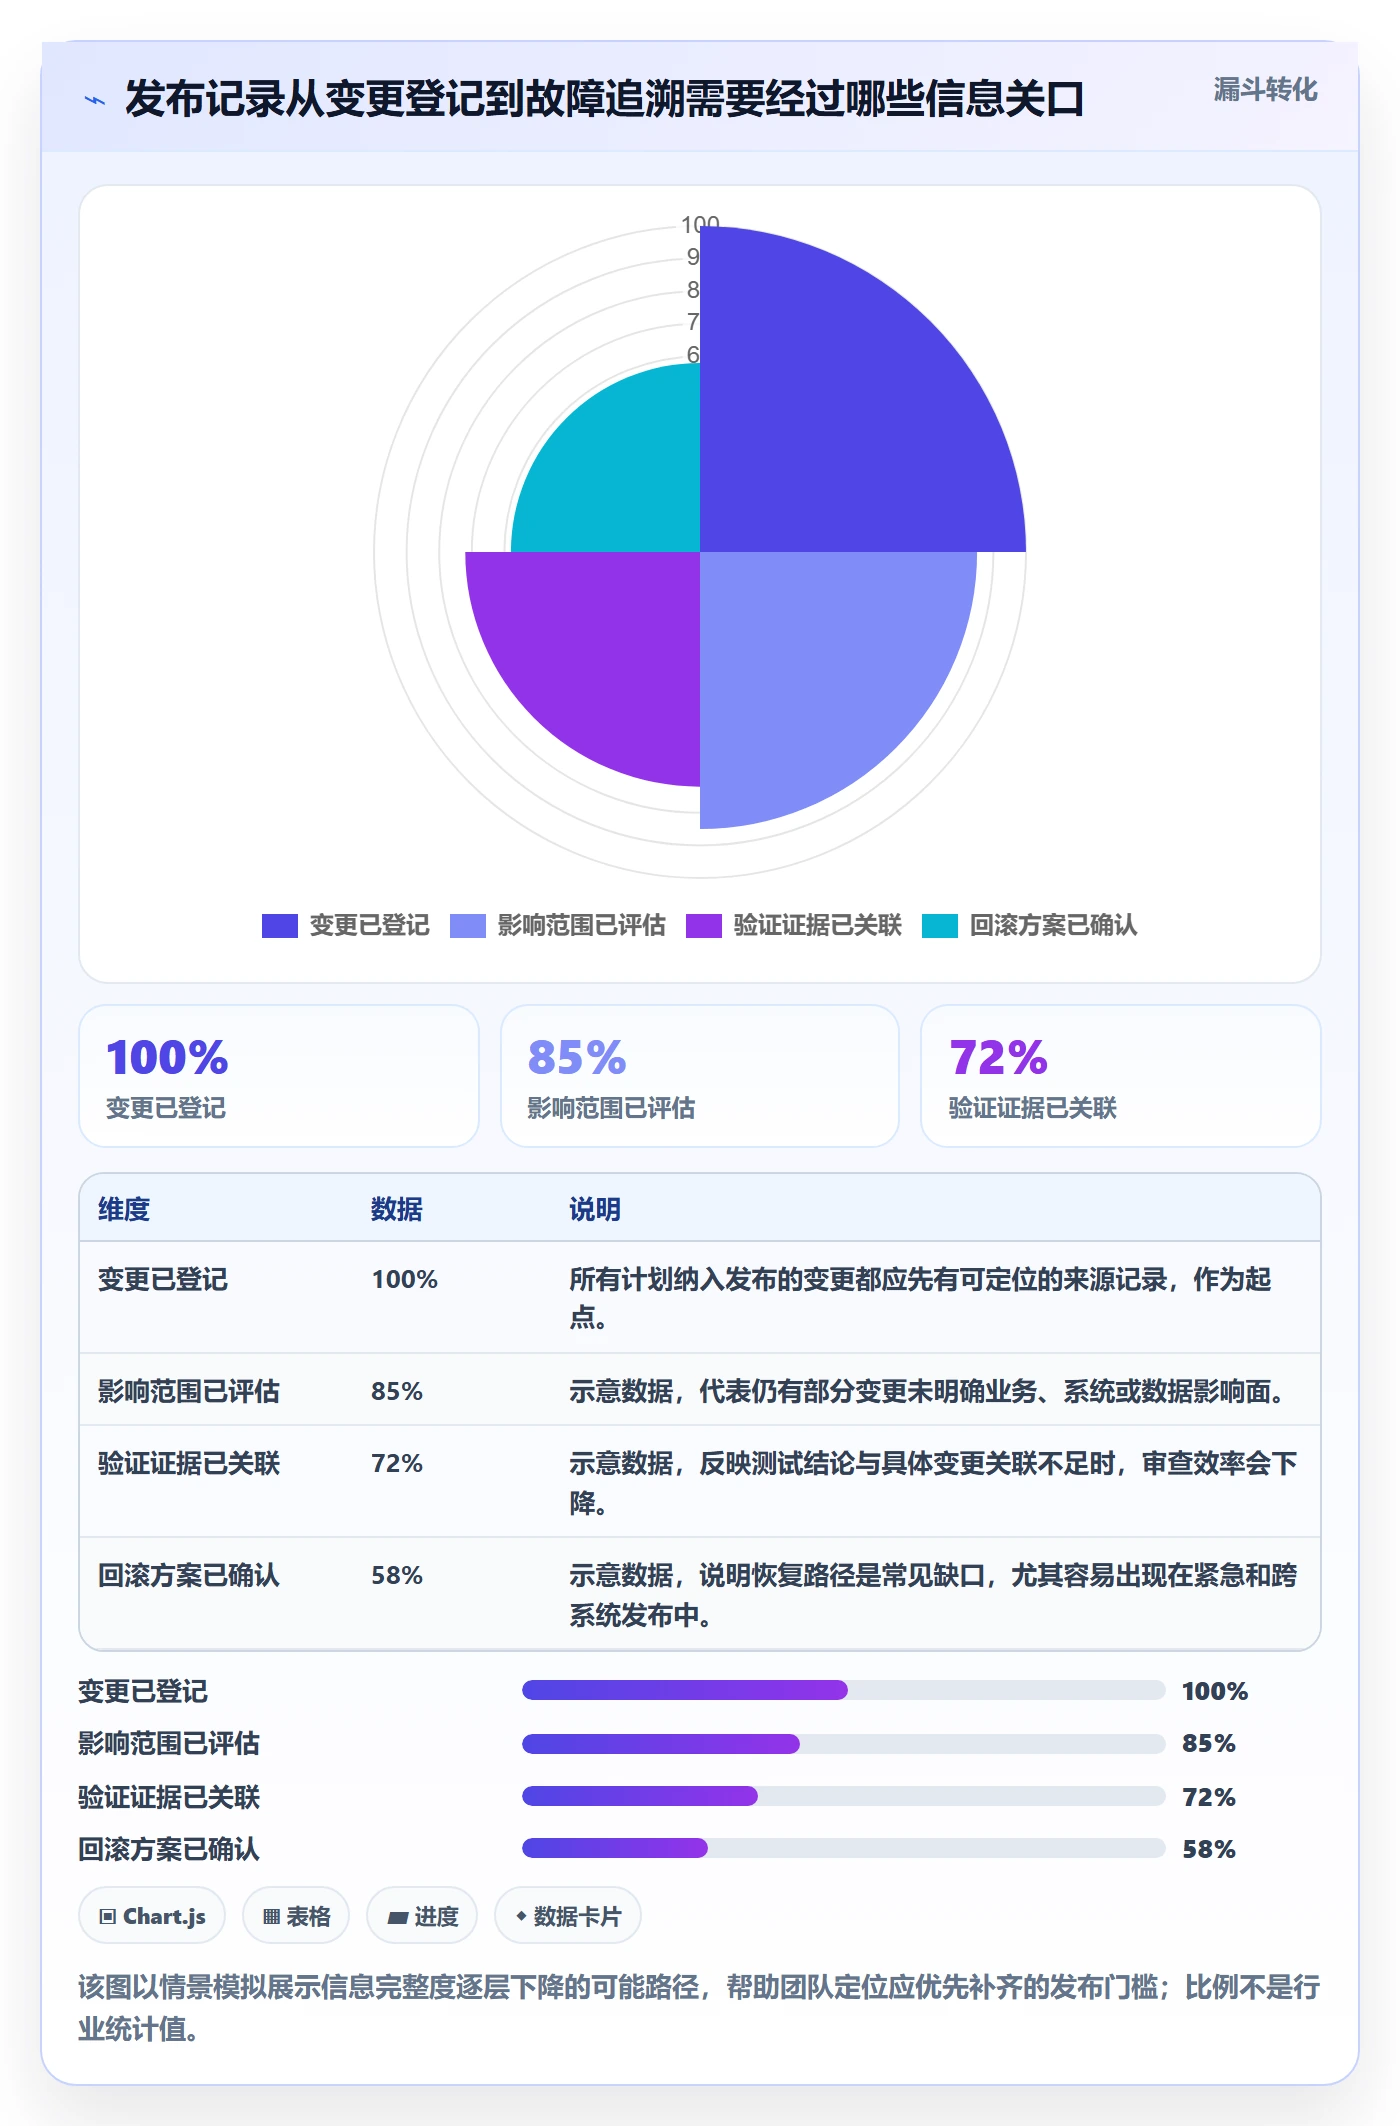Click the 变更已登记 progress bar
1400x2126 pixels.
[x=844, y=1690]
